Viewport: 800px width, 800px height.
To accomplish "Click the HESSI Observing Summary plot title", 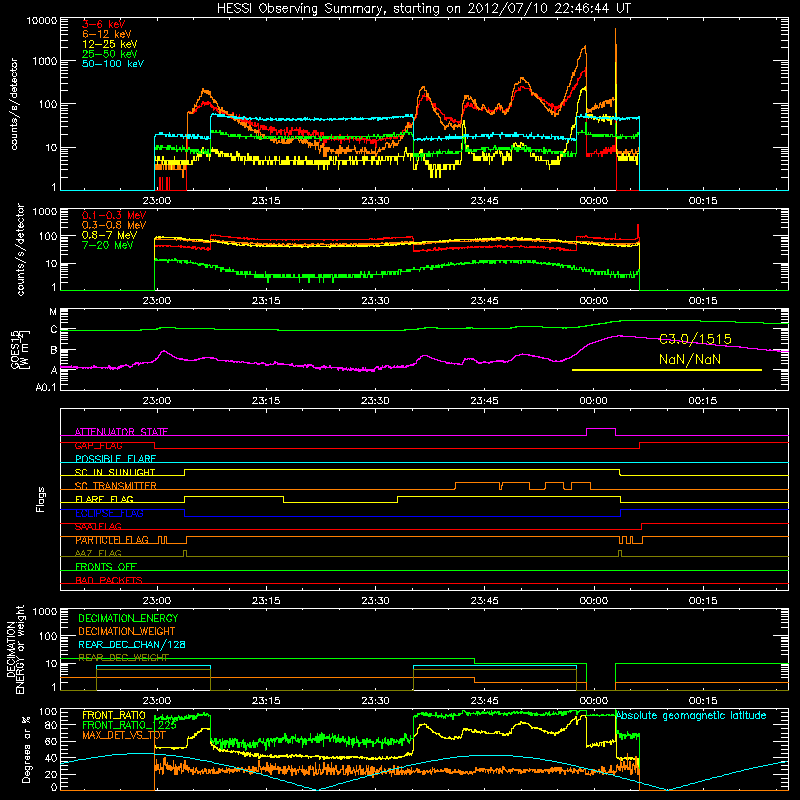I will click(x=423, y=9).
